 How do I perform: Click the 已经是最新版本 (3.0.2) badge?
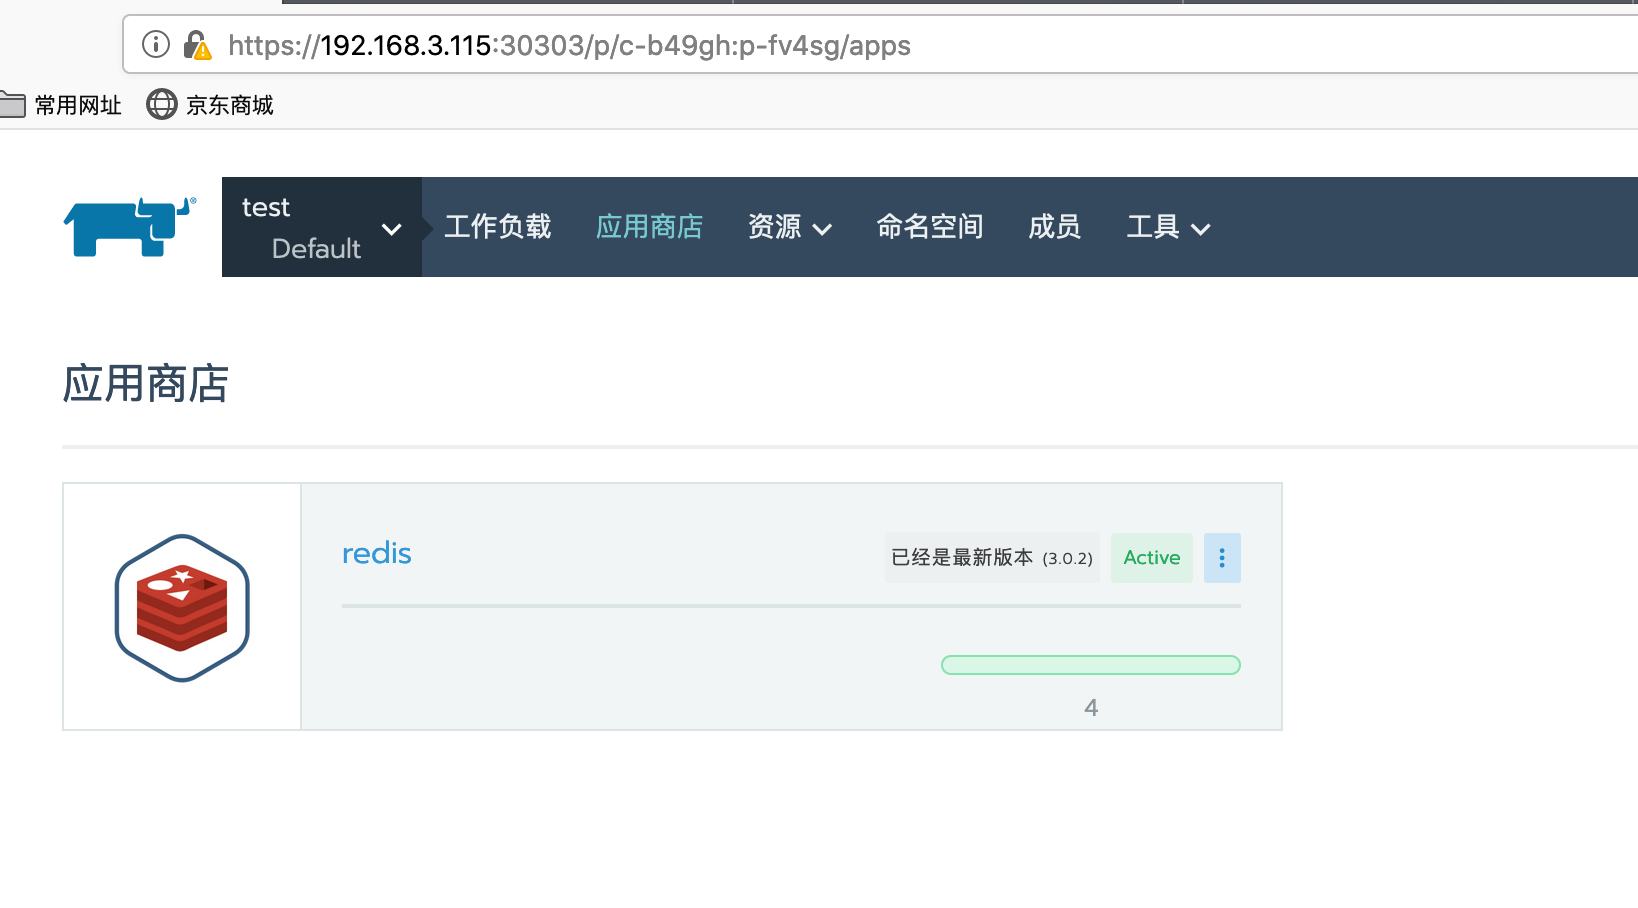(x=992, y=558)
